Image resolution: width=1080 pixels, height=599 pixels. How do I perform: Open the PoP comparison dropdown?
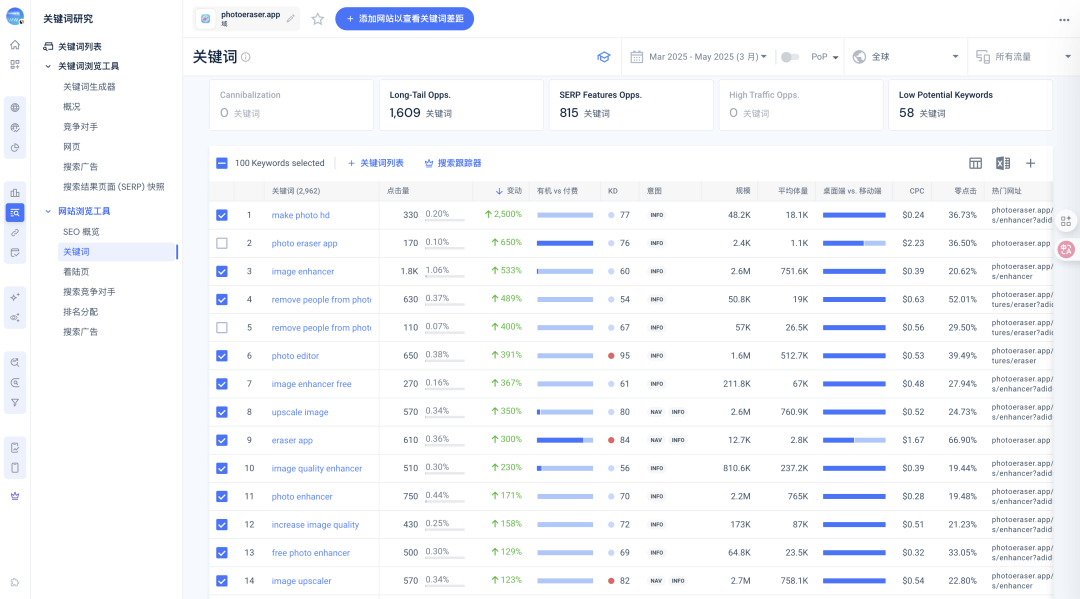tap(824, 57)
